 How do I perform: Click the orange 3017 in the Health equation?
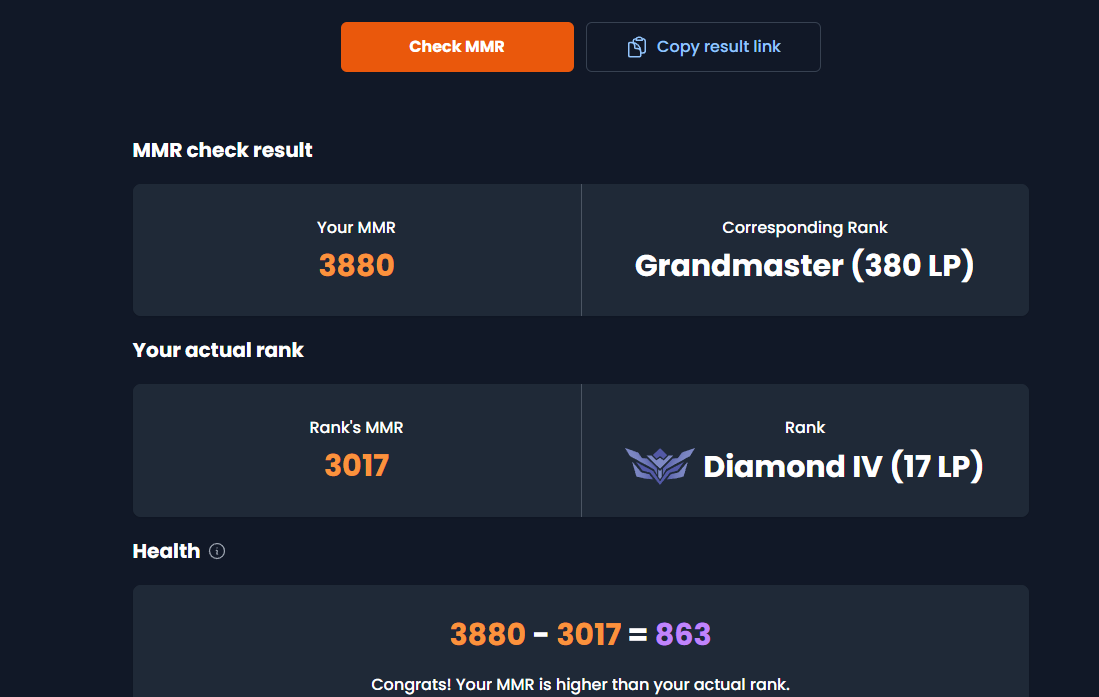click(589, 635)
